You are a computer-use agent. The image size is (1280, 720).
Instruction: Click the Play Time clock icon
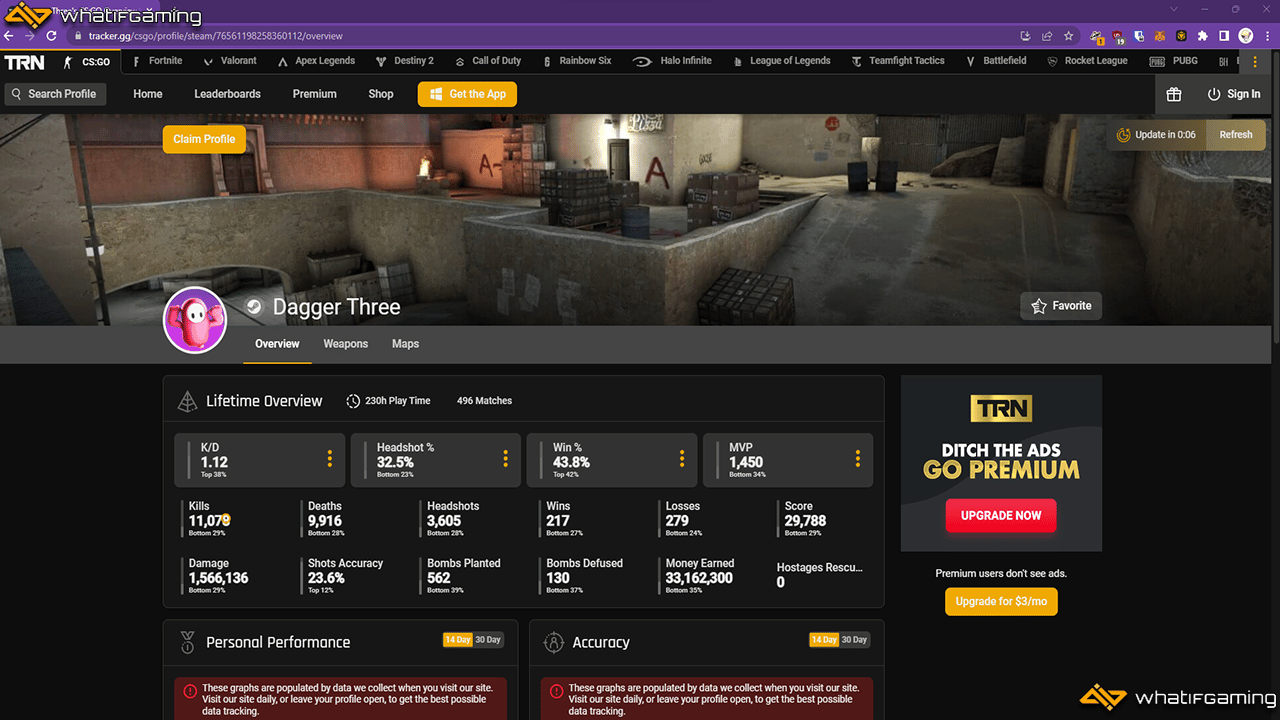click(353, 401)
